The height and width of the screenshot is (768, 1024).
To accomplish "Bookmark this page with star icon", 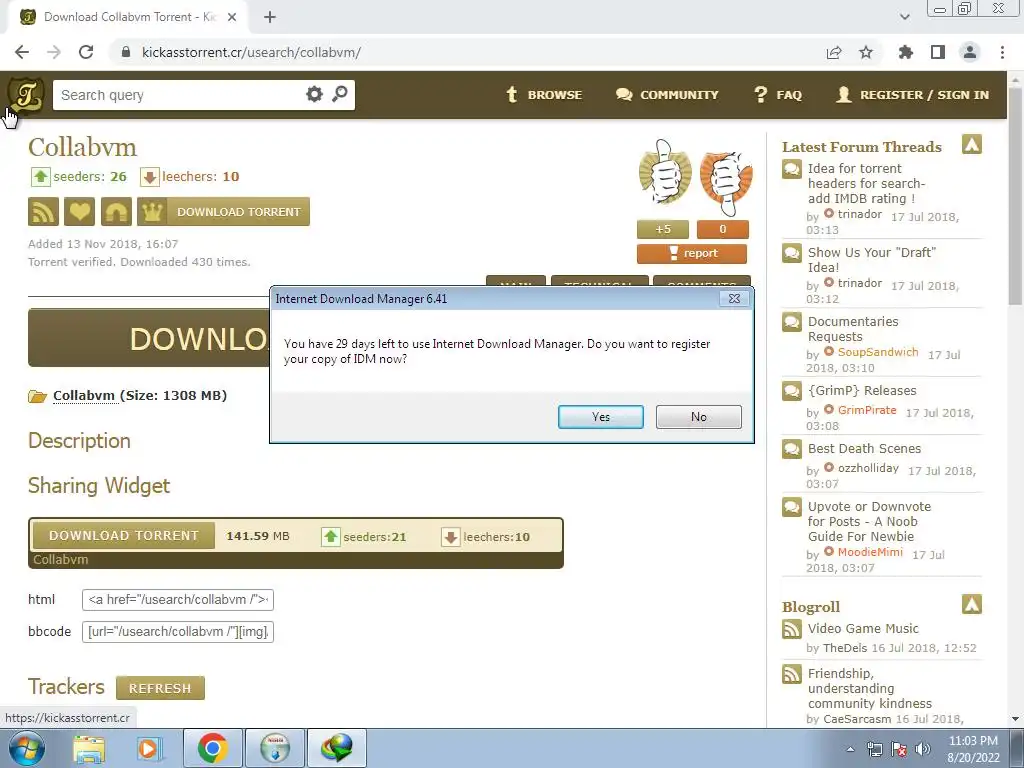I will tap(866, 52).
